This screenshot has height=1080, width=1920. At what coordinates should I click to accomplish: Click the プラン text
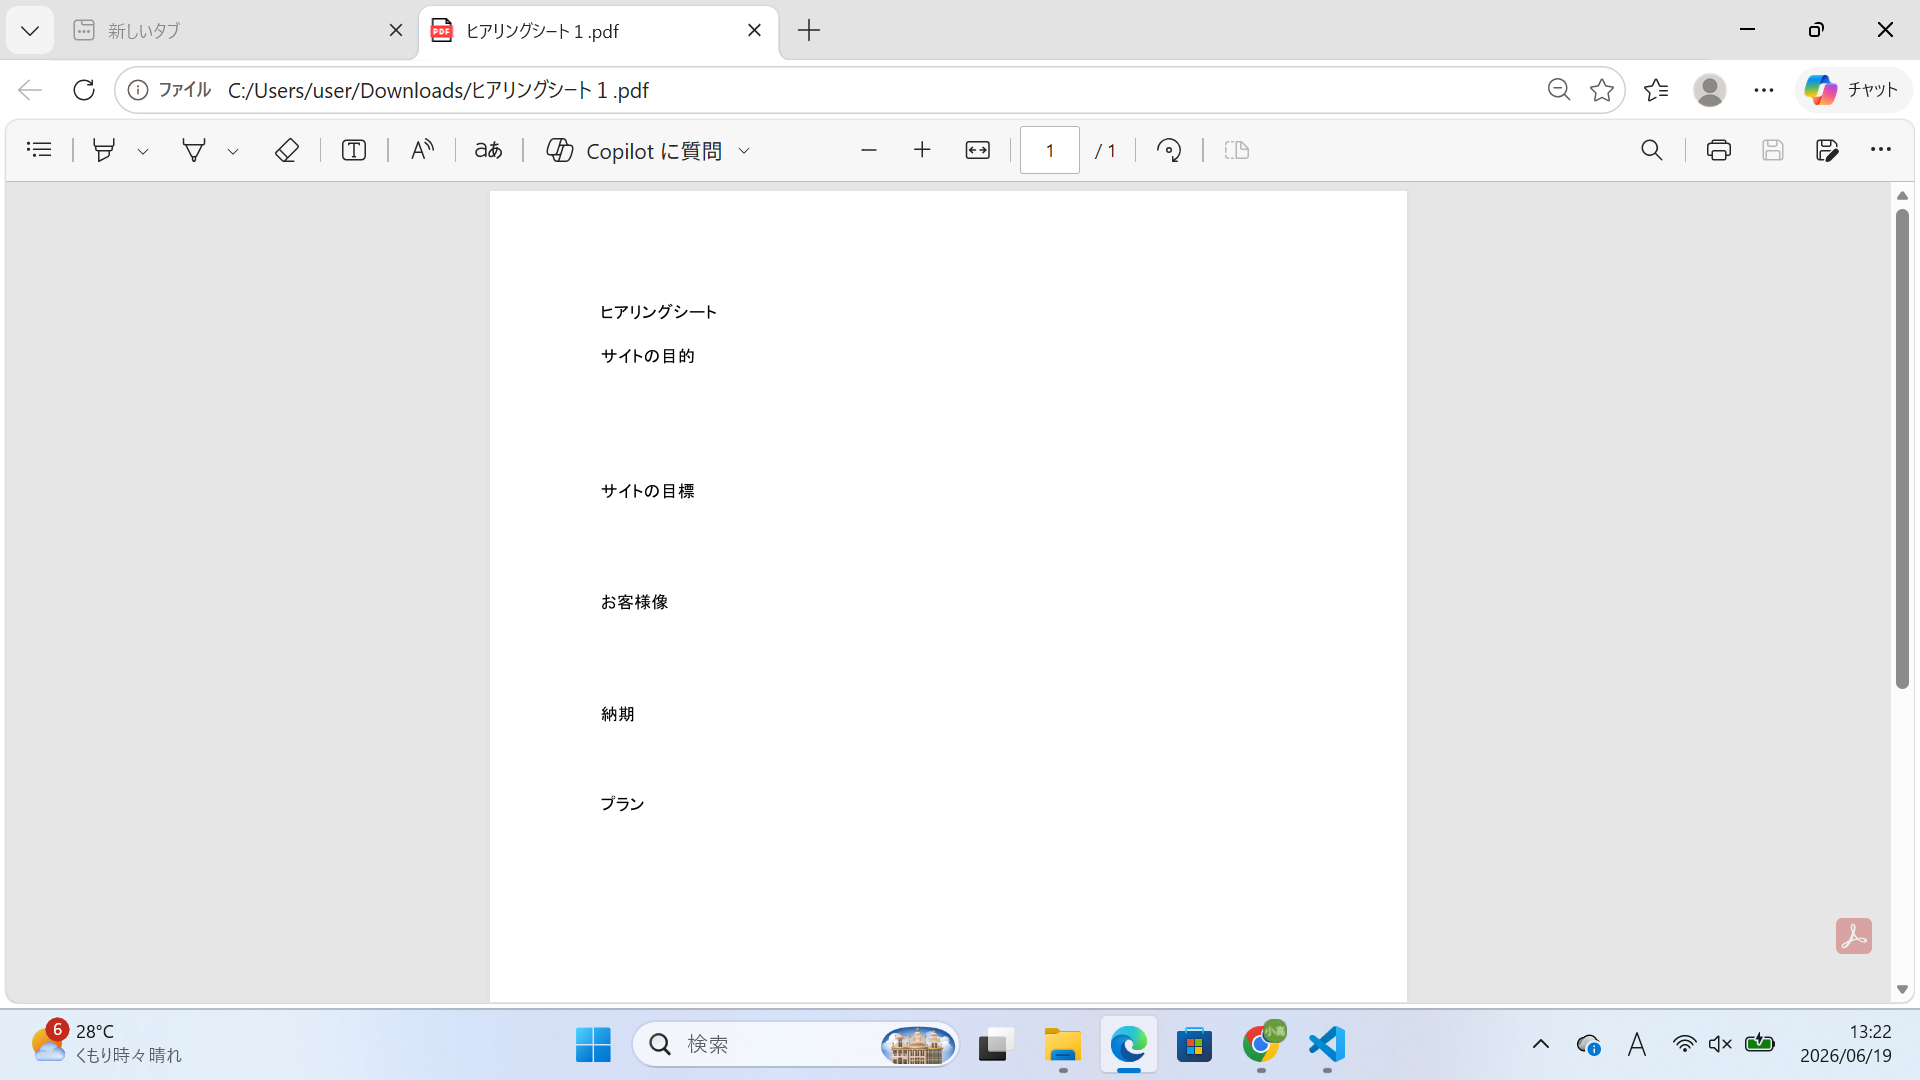pos(622,804)
